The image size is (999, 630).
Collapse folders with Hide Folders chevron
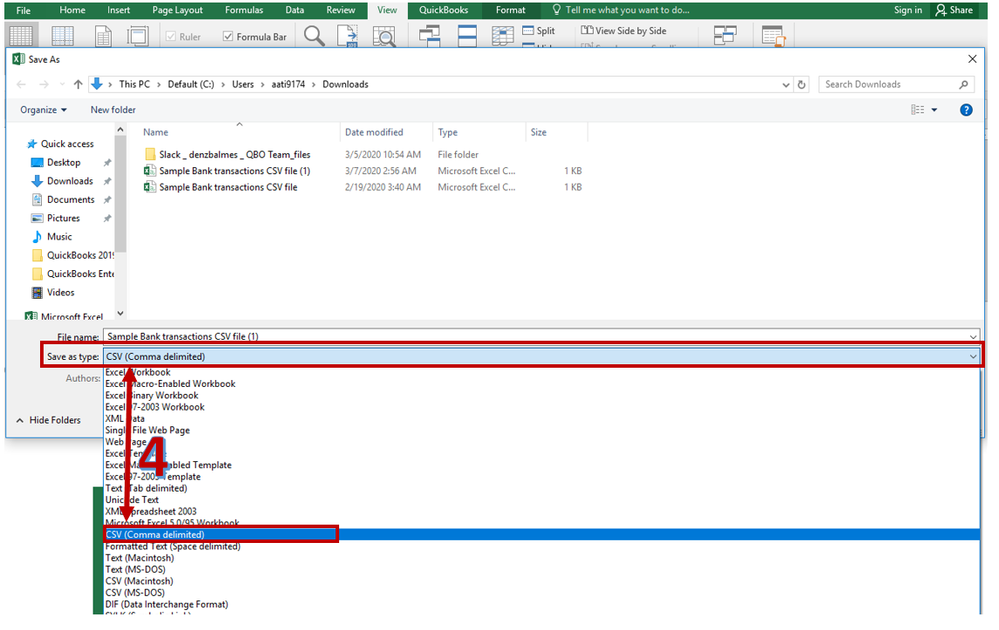[20, 420]
